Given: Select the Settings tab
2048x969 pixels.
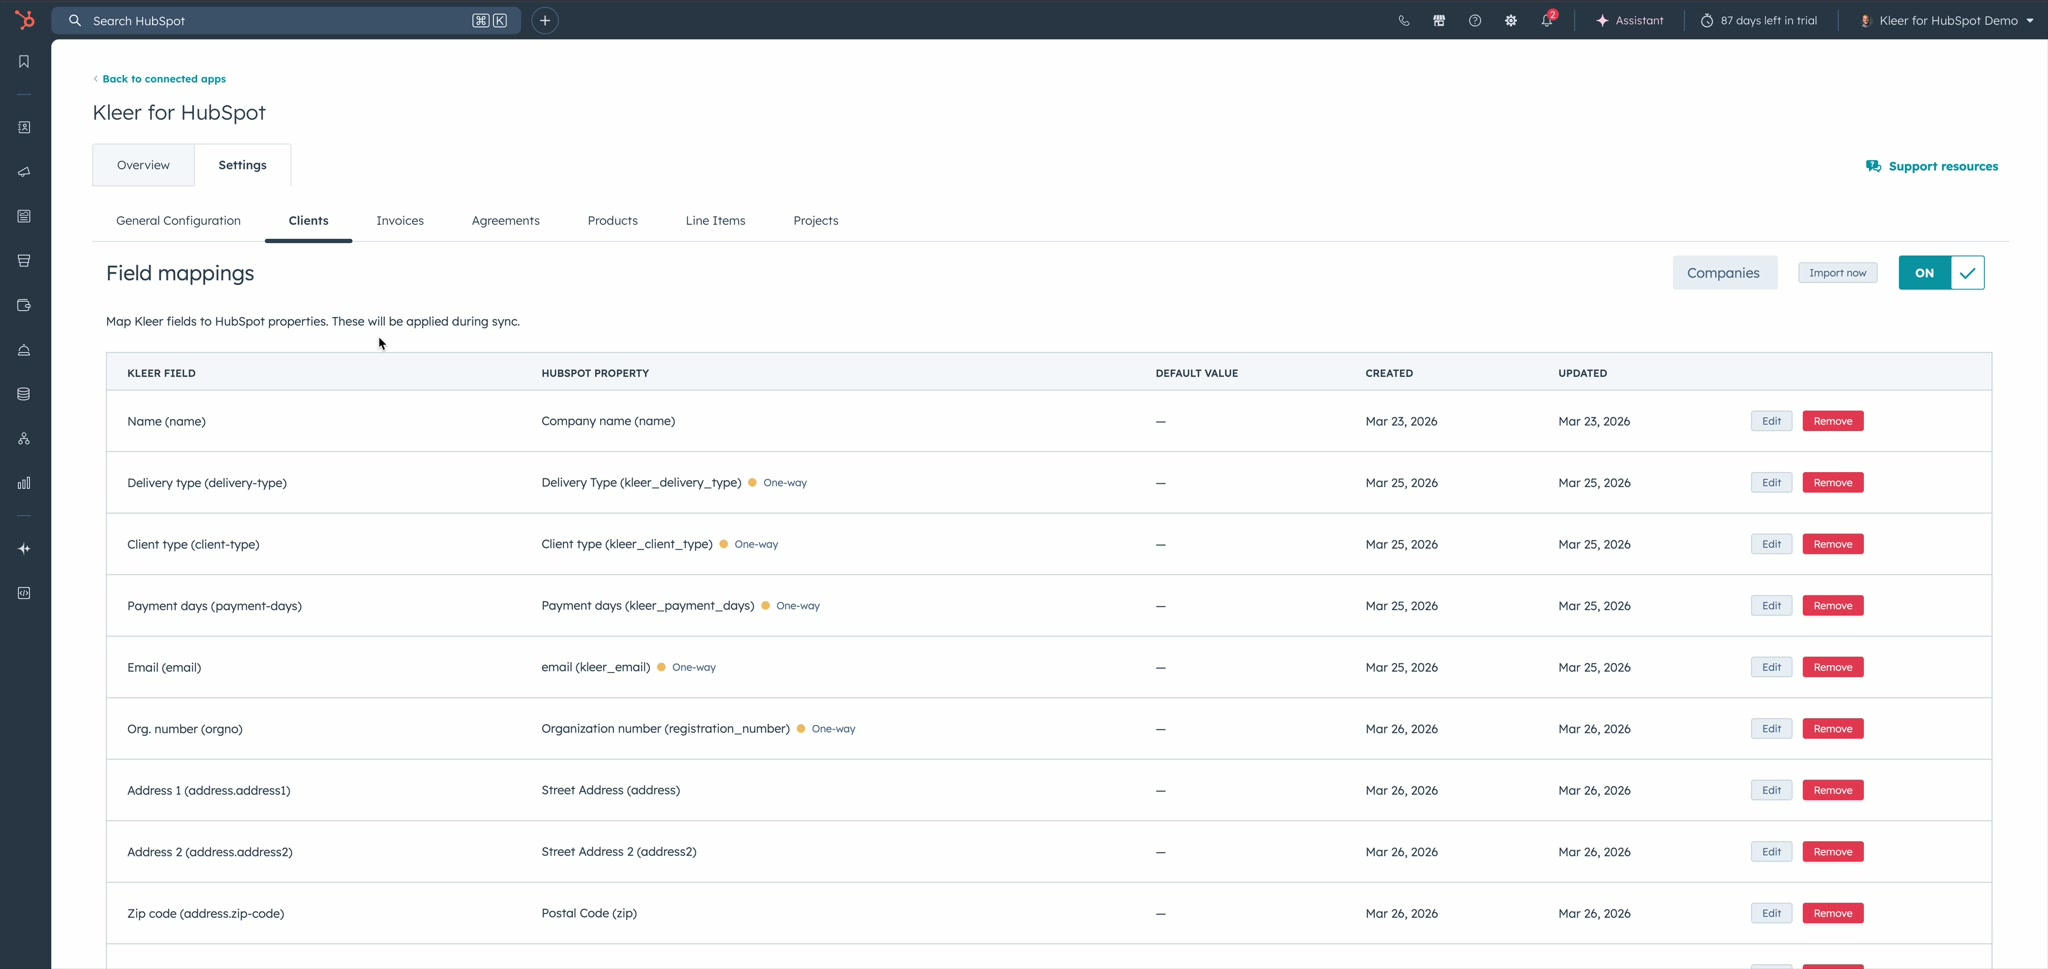Looking at the screenshot, I should click(242, 165).
